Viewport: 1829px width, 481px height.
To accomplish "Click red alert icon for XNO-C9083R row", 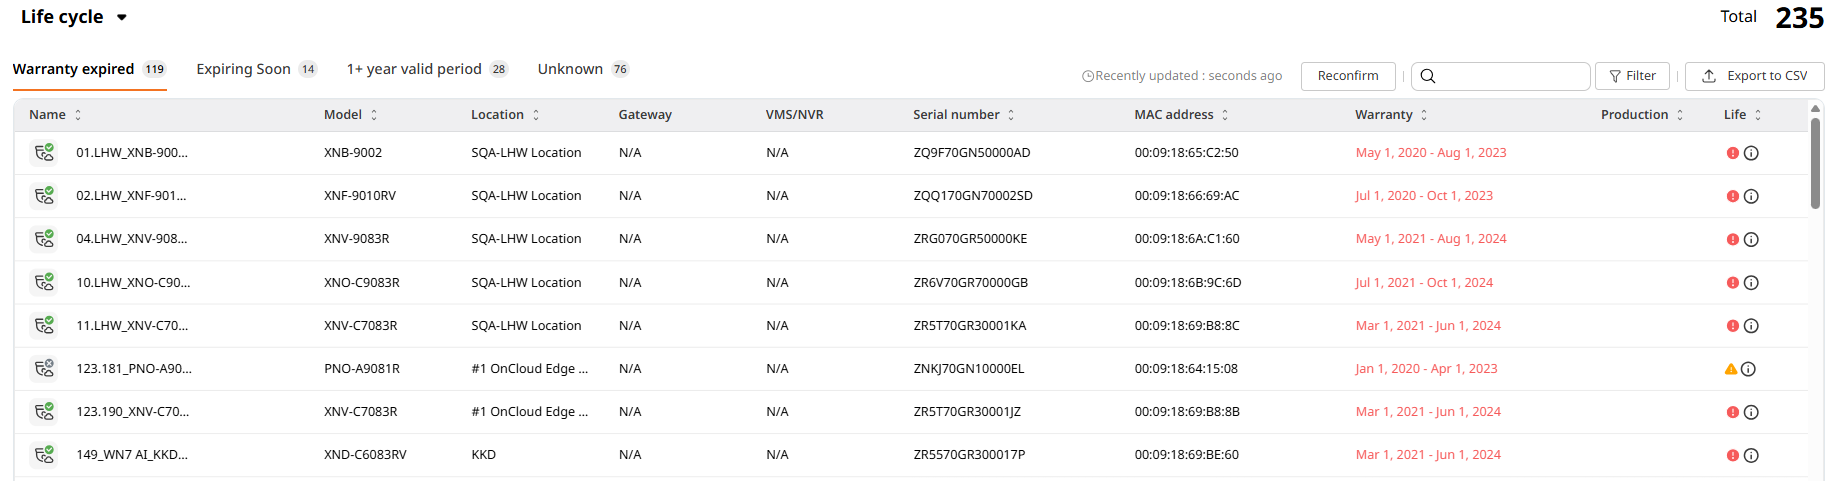I will click(1733, 283).
